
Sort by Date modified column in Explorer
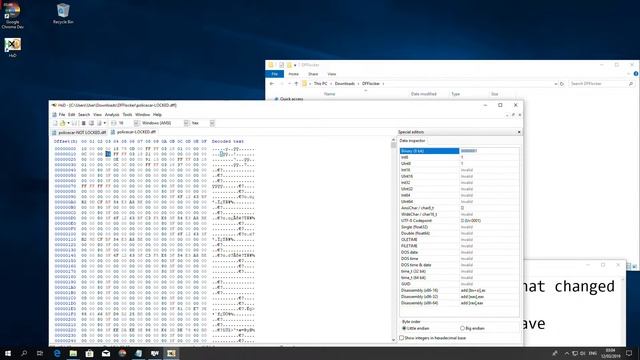(x=424, y=94)
